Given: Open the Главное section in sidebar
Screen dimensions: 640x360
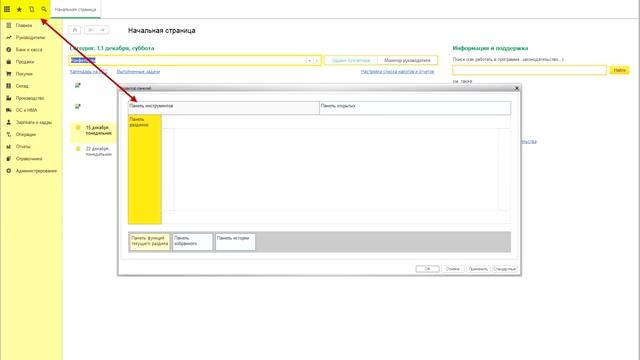Looking at the screenshot, I should point(24,25).
